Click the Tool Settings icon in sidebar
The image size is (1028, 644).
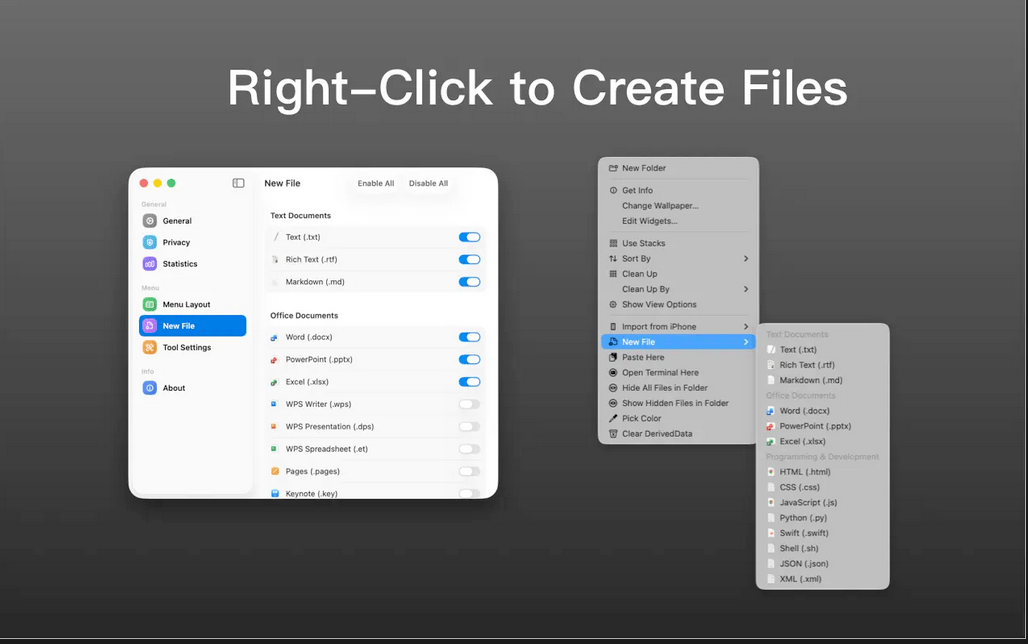click(x=149, y=348)
